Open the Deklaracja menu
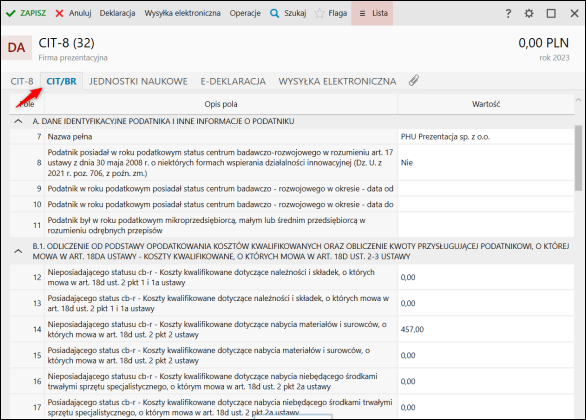This screenshot has width=586, height=420. coord(117,13)
